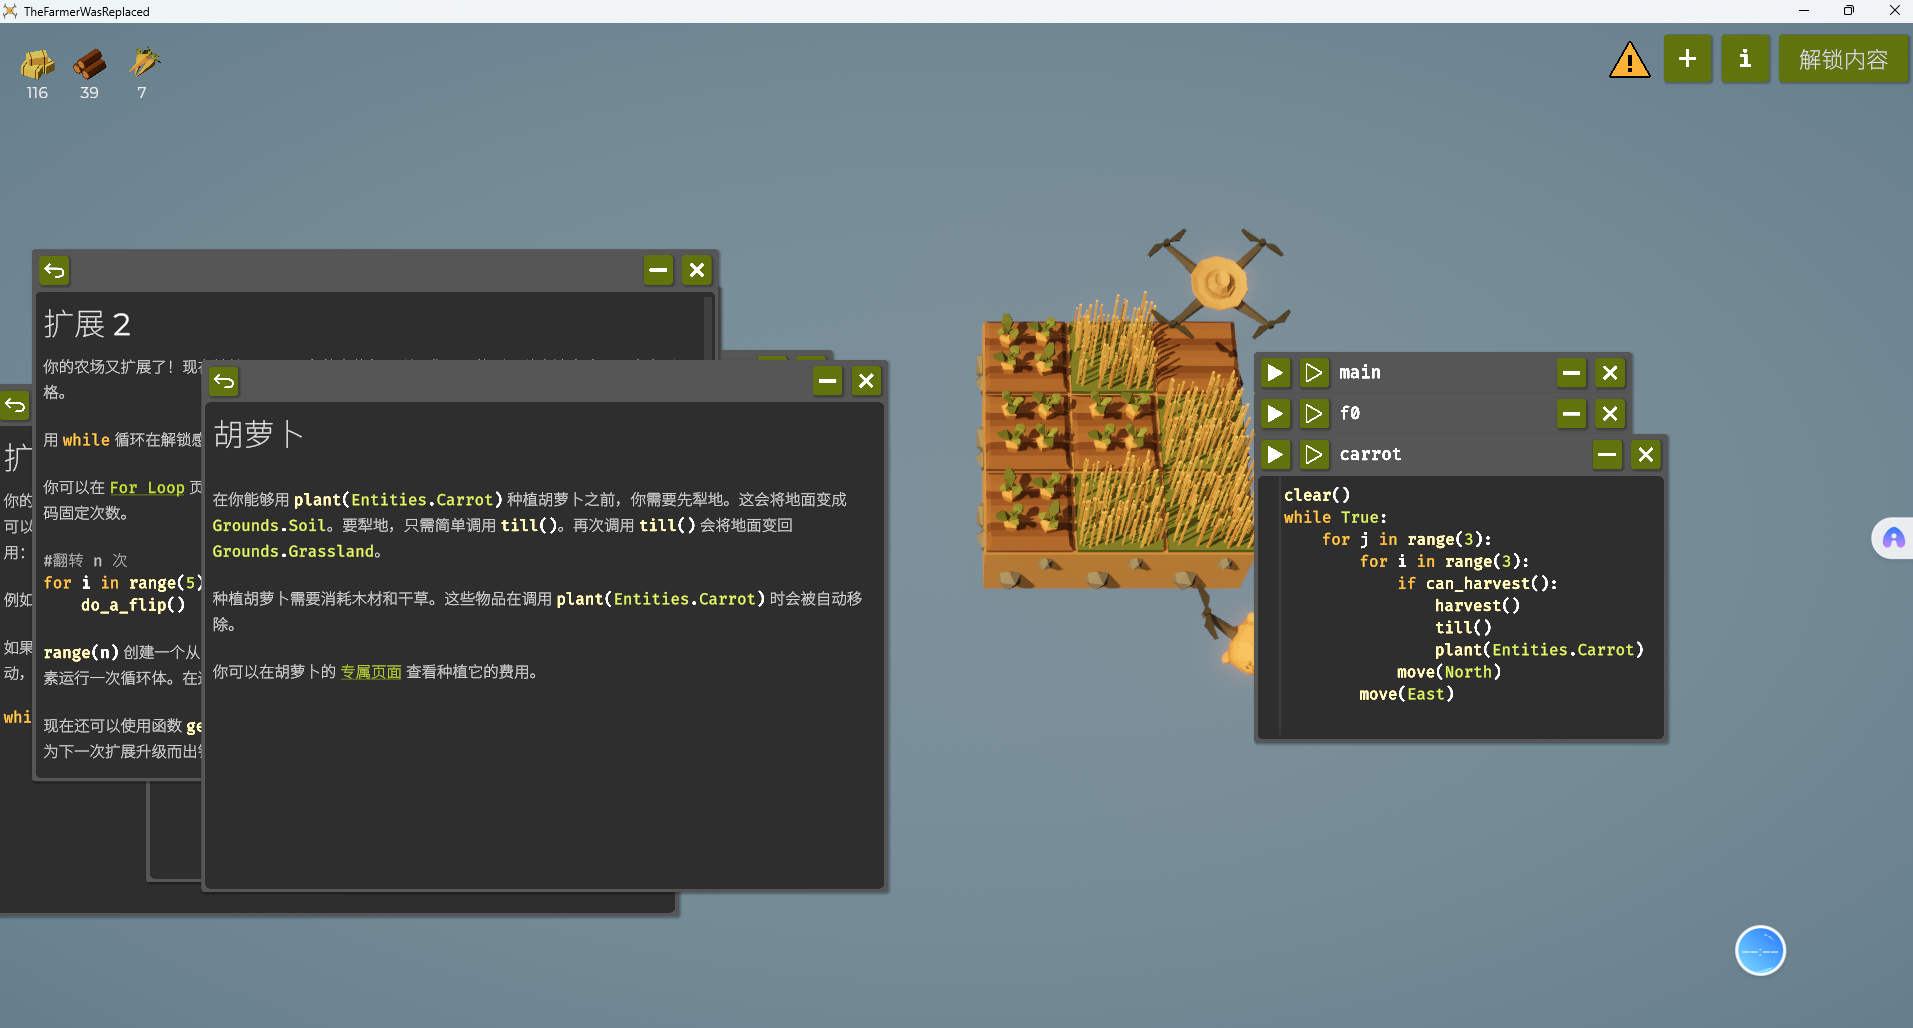Click the 'if can_harvest():' code line
1913x1028 pixels.
(1477, 583)
